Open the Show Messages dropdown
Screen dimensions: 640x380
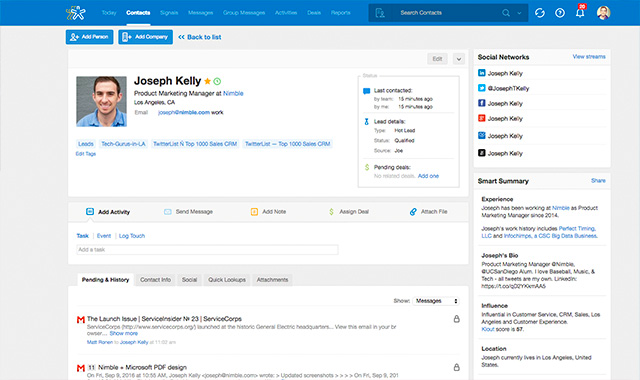(x=436, y=301)
